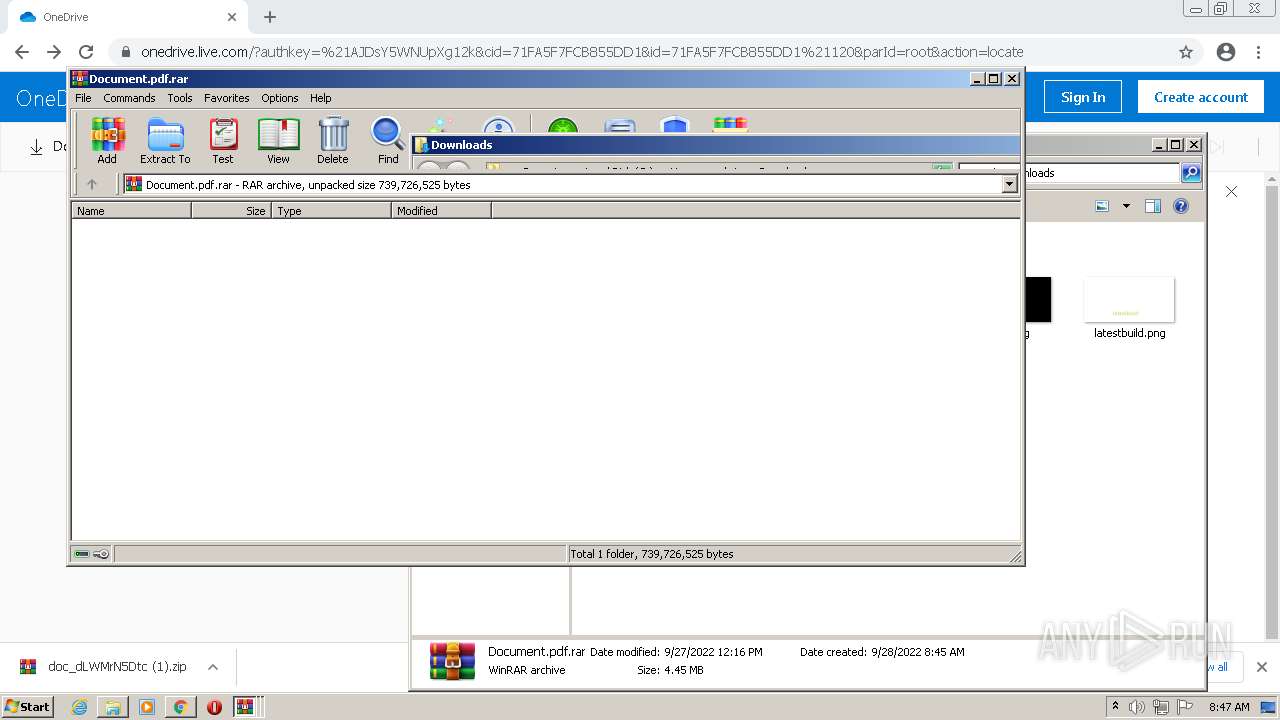Click the Sign In button

point(1083,97)
